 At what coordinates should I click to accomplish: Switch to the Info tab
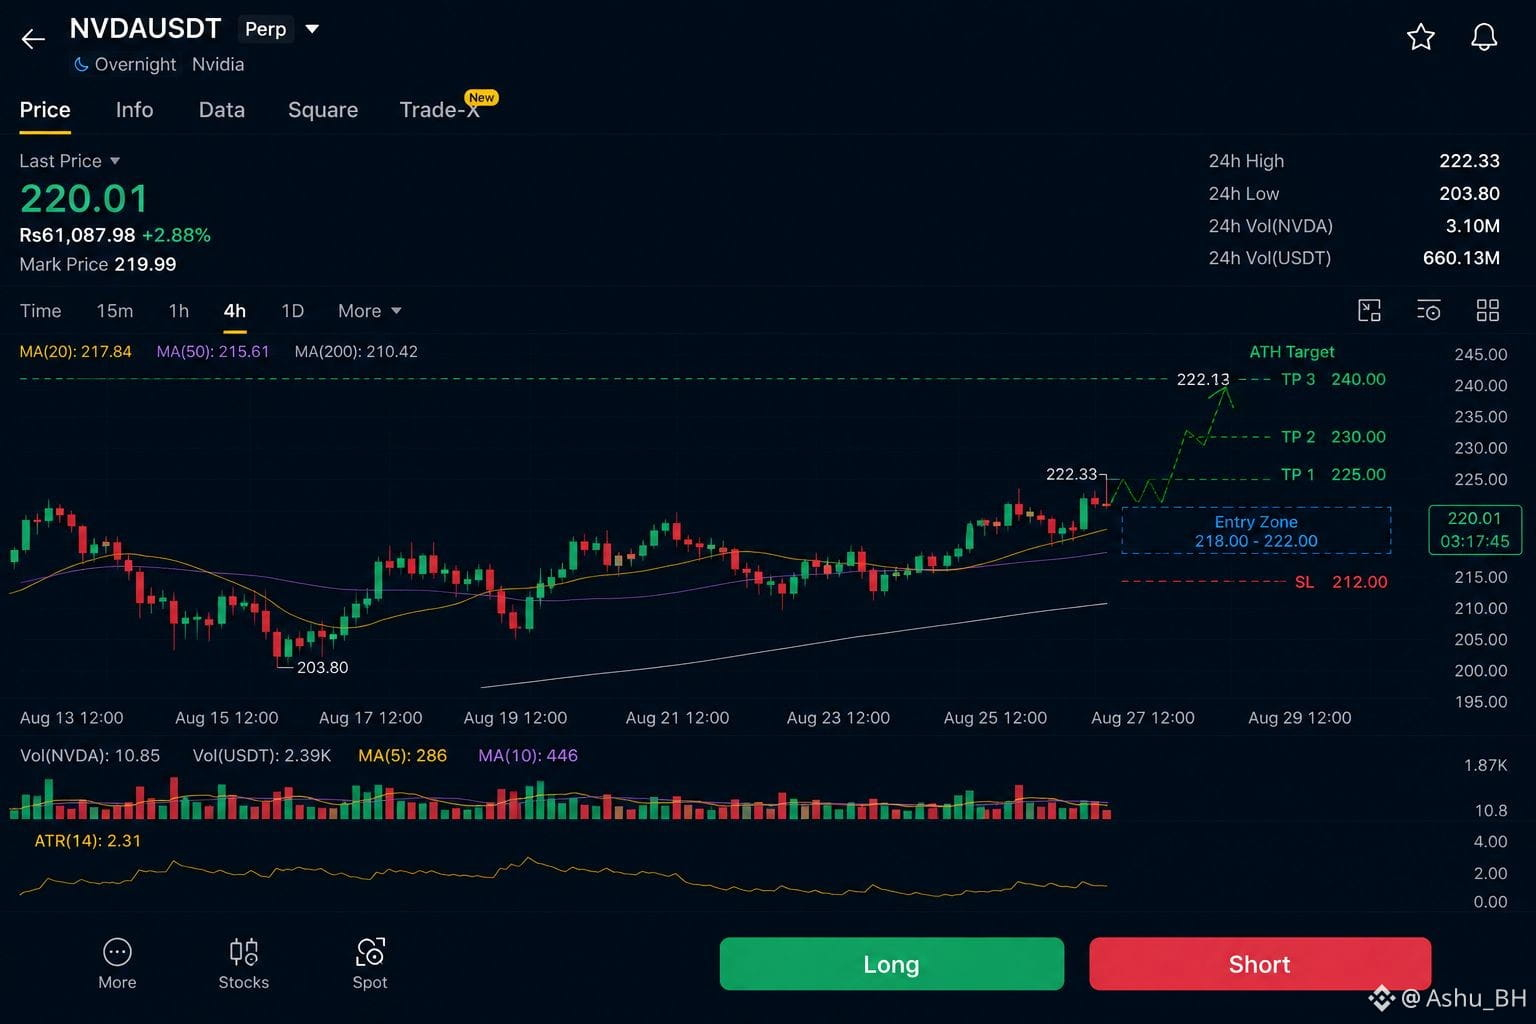pos(134,110)
